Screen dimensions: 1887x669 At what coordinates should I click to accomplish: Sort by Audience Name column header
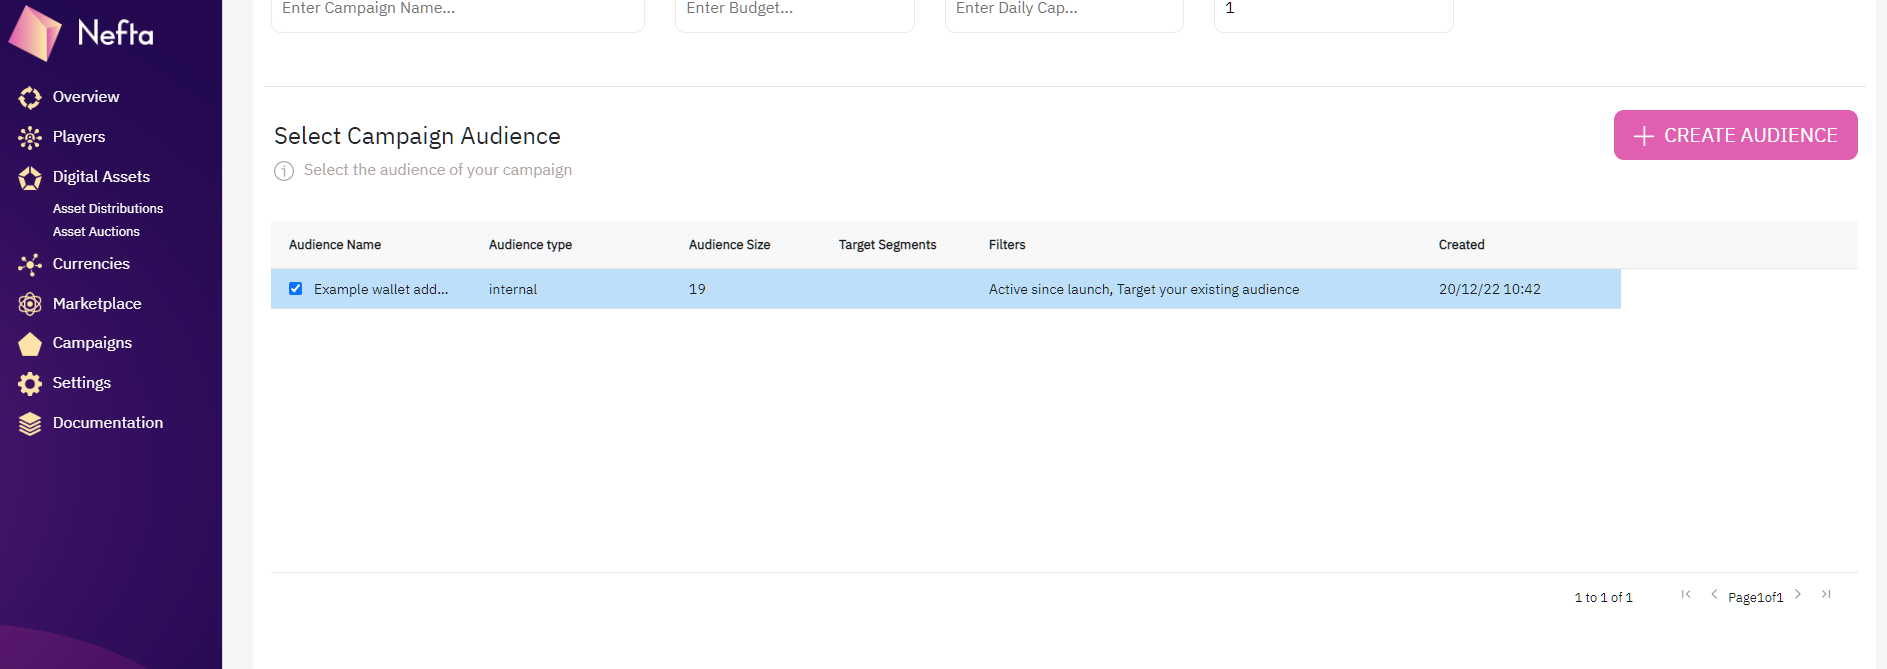pos(335,245)
